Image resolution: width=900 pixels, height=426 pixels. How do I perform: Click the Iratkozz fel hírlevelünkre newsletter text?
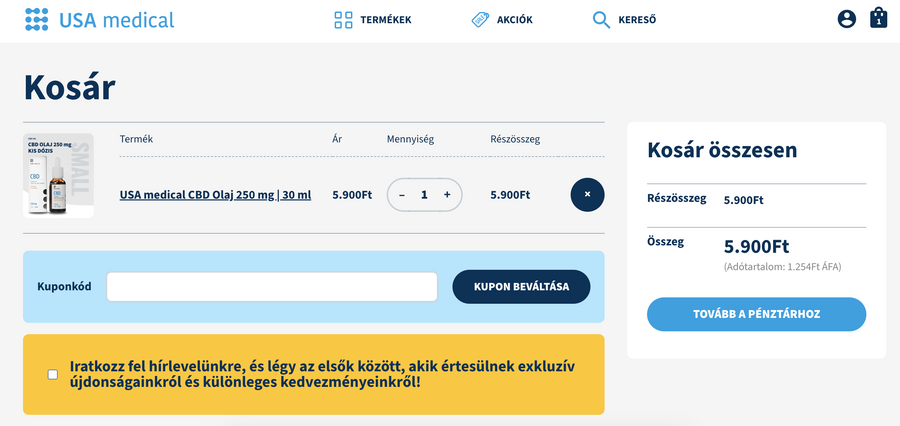point(323,374)
